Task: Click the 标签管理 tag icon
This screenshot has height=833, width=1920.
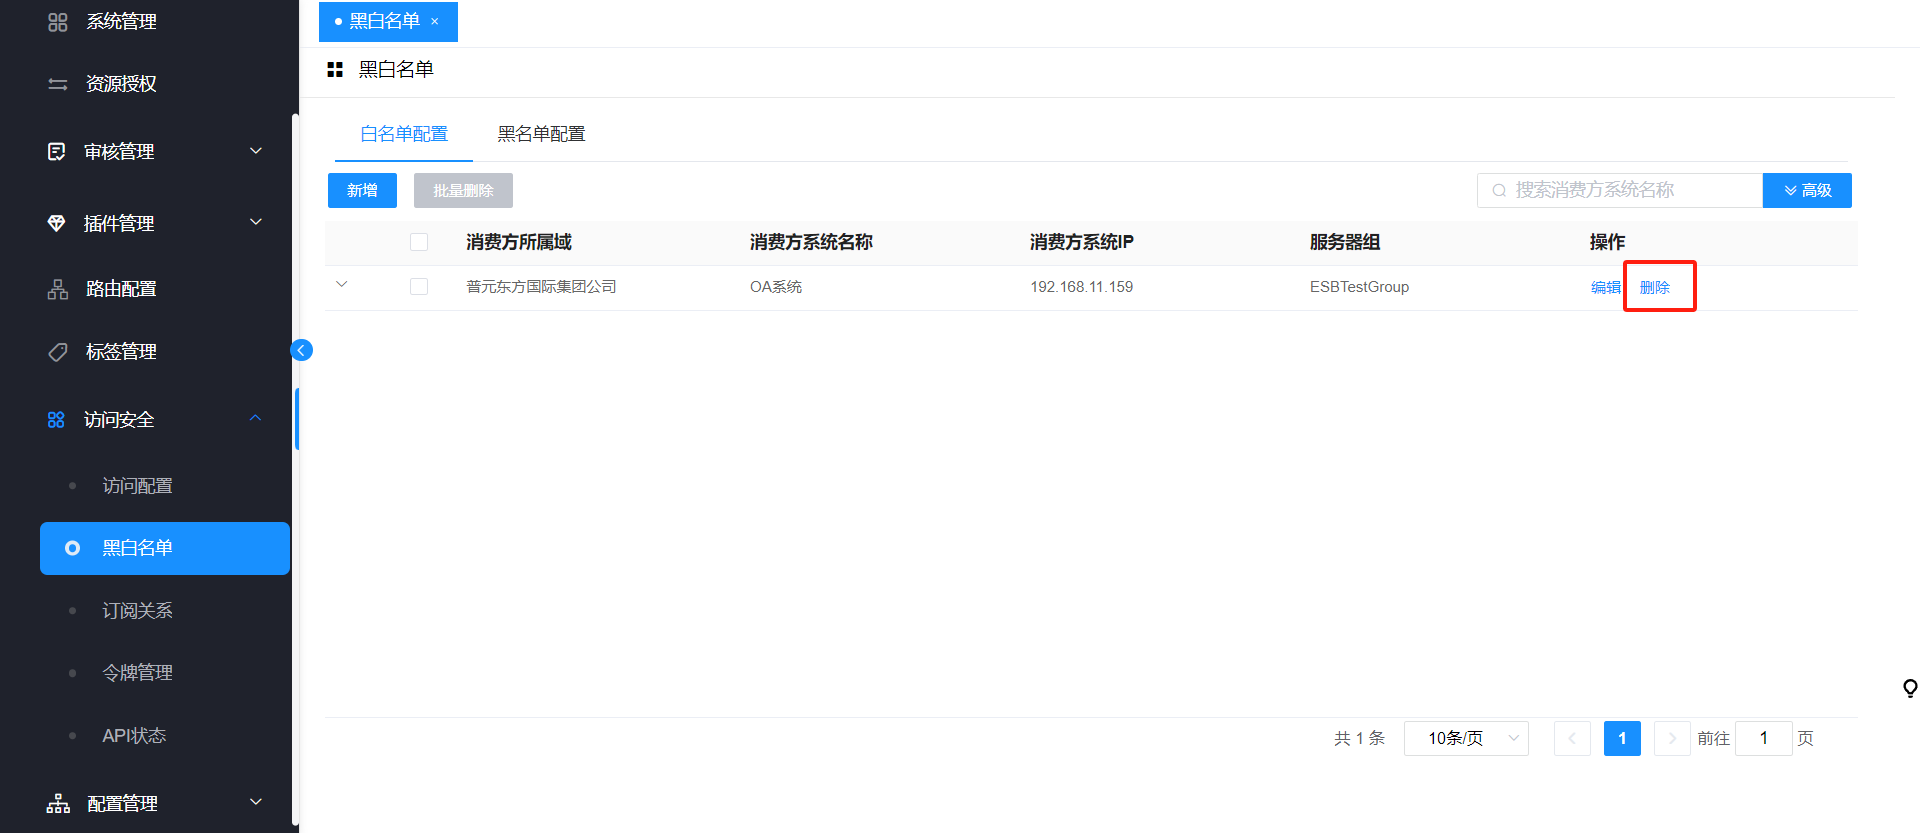Action: pyautogui.click(x=58, y=352)
